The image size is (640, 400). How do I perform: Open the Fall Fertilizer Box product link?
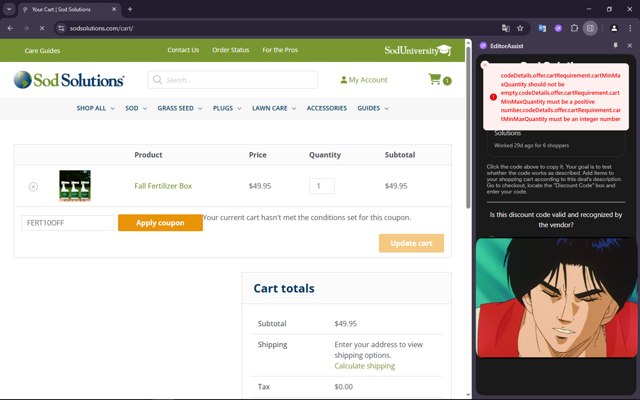[163, 186]
